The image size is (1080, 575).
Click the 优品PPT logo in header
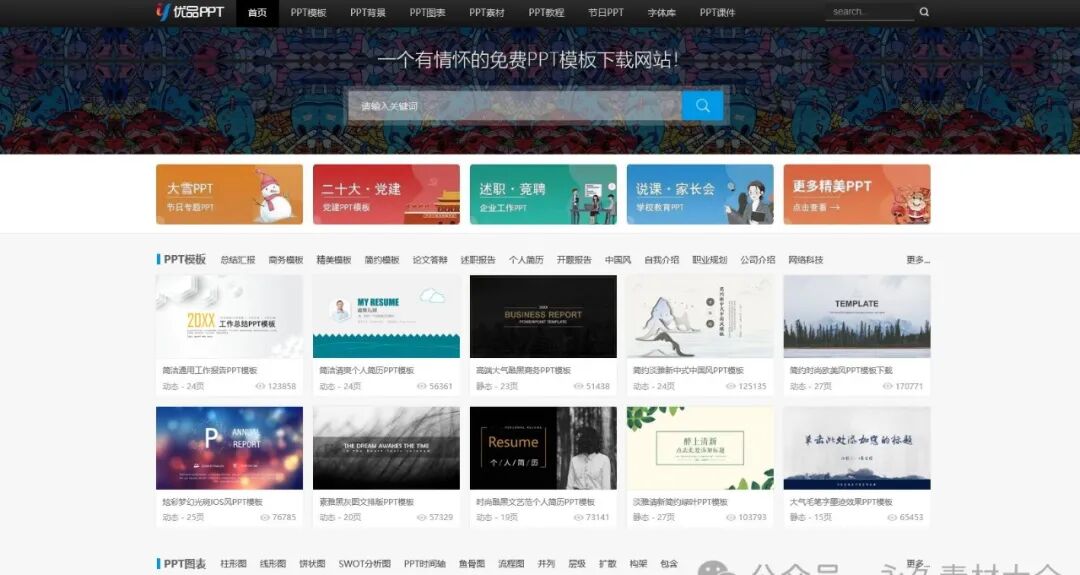[190, 12]
